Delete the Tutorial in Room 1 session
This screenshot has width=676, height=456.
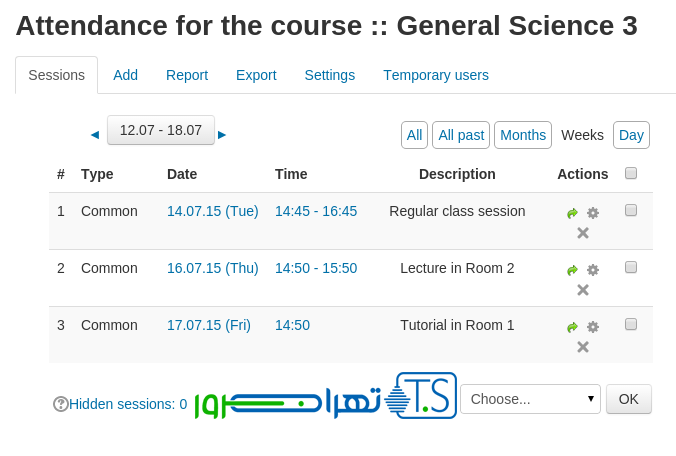(x=583, y=347)
